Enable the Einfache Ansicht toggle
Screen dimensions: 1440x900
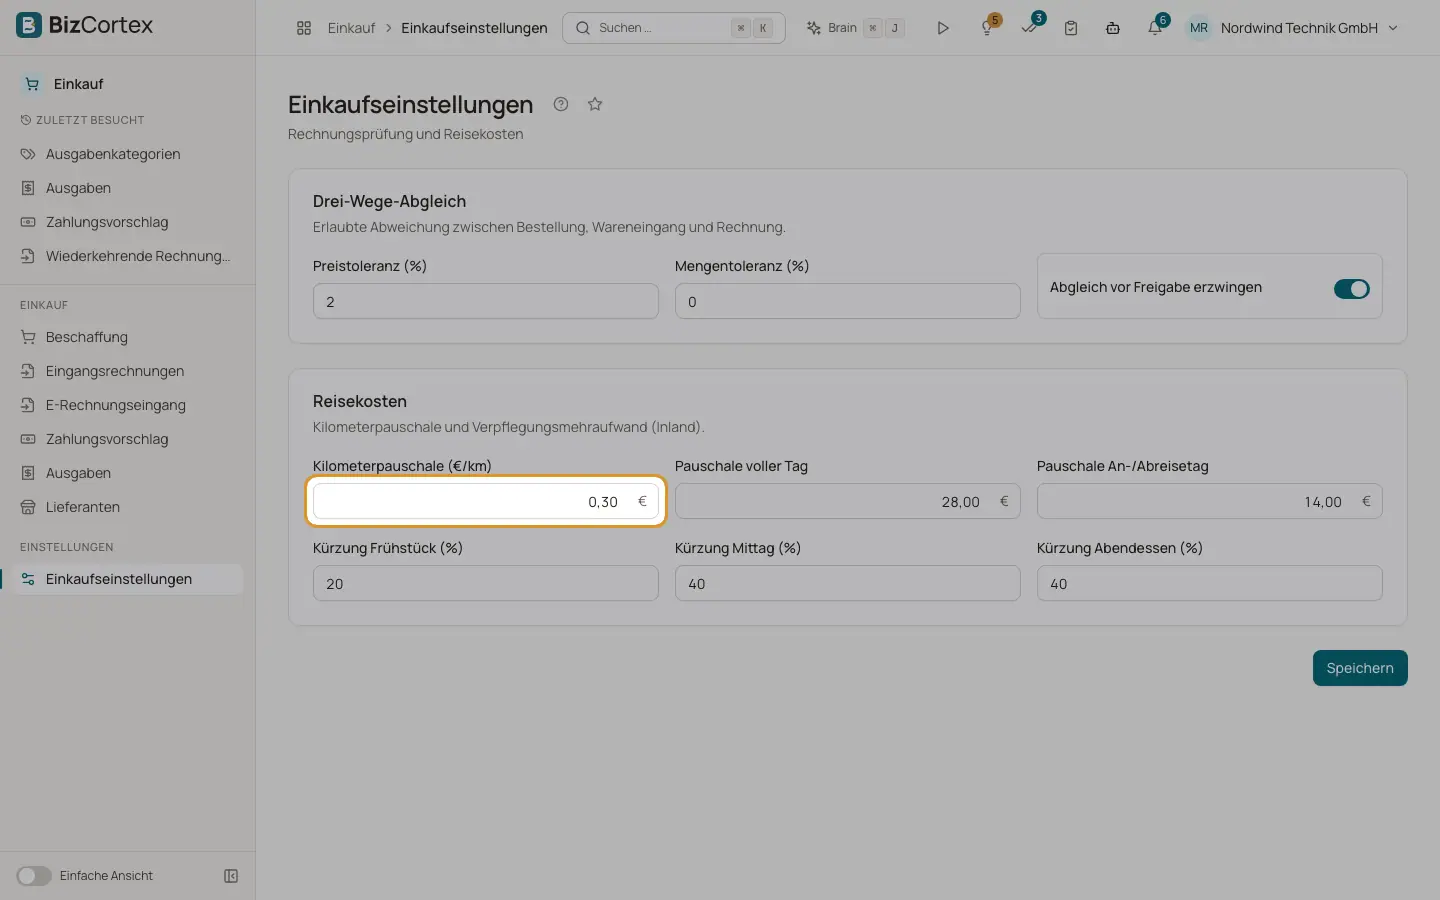pos(34,876)
